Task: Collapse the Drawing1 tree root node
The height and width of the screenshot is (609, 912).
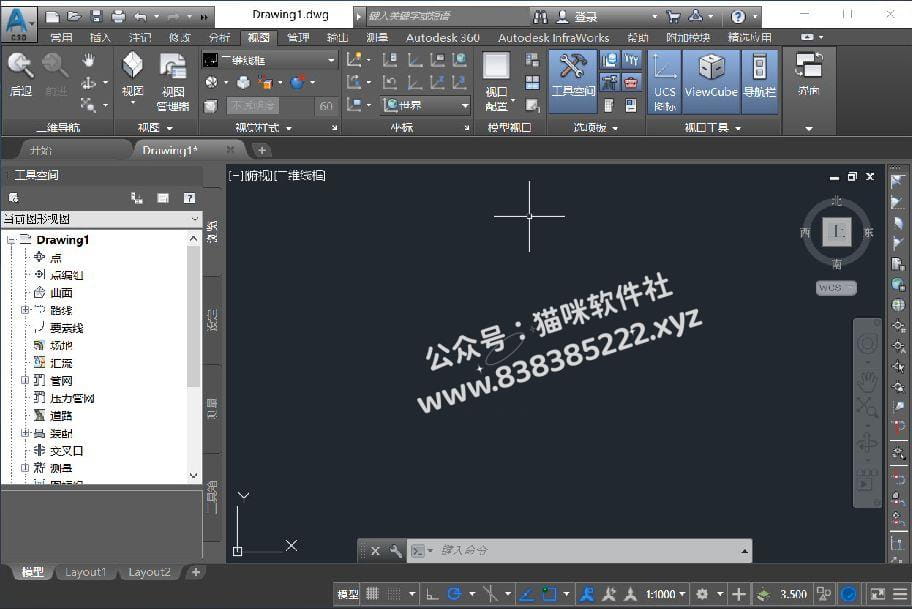Action: click(10, 240)
